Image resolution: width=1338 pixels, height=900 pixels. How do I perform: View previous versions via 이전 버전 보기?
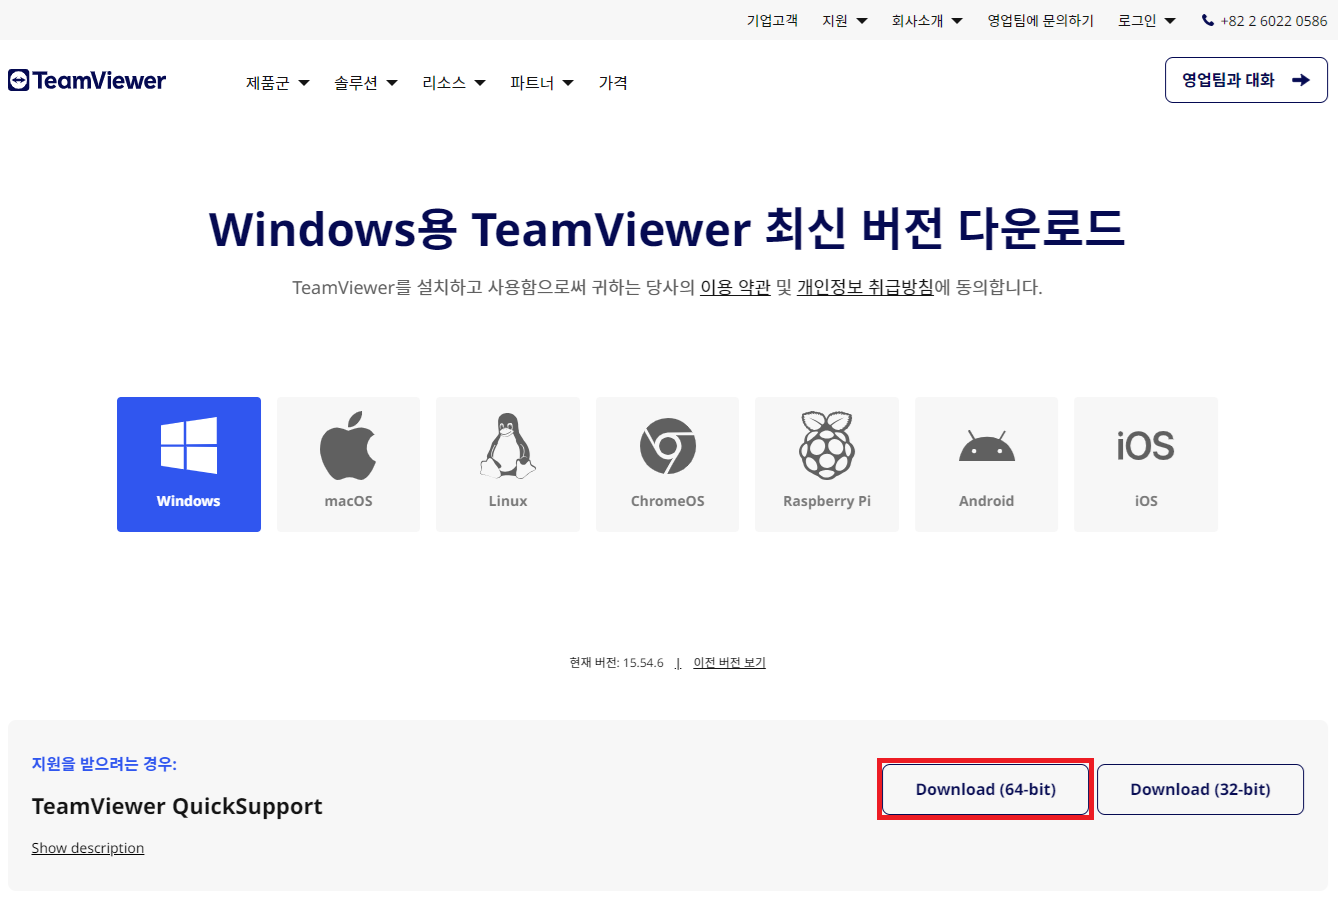tap(730, 663)
